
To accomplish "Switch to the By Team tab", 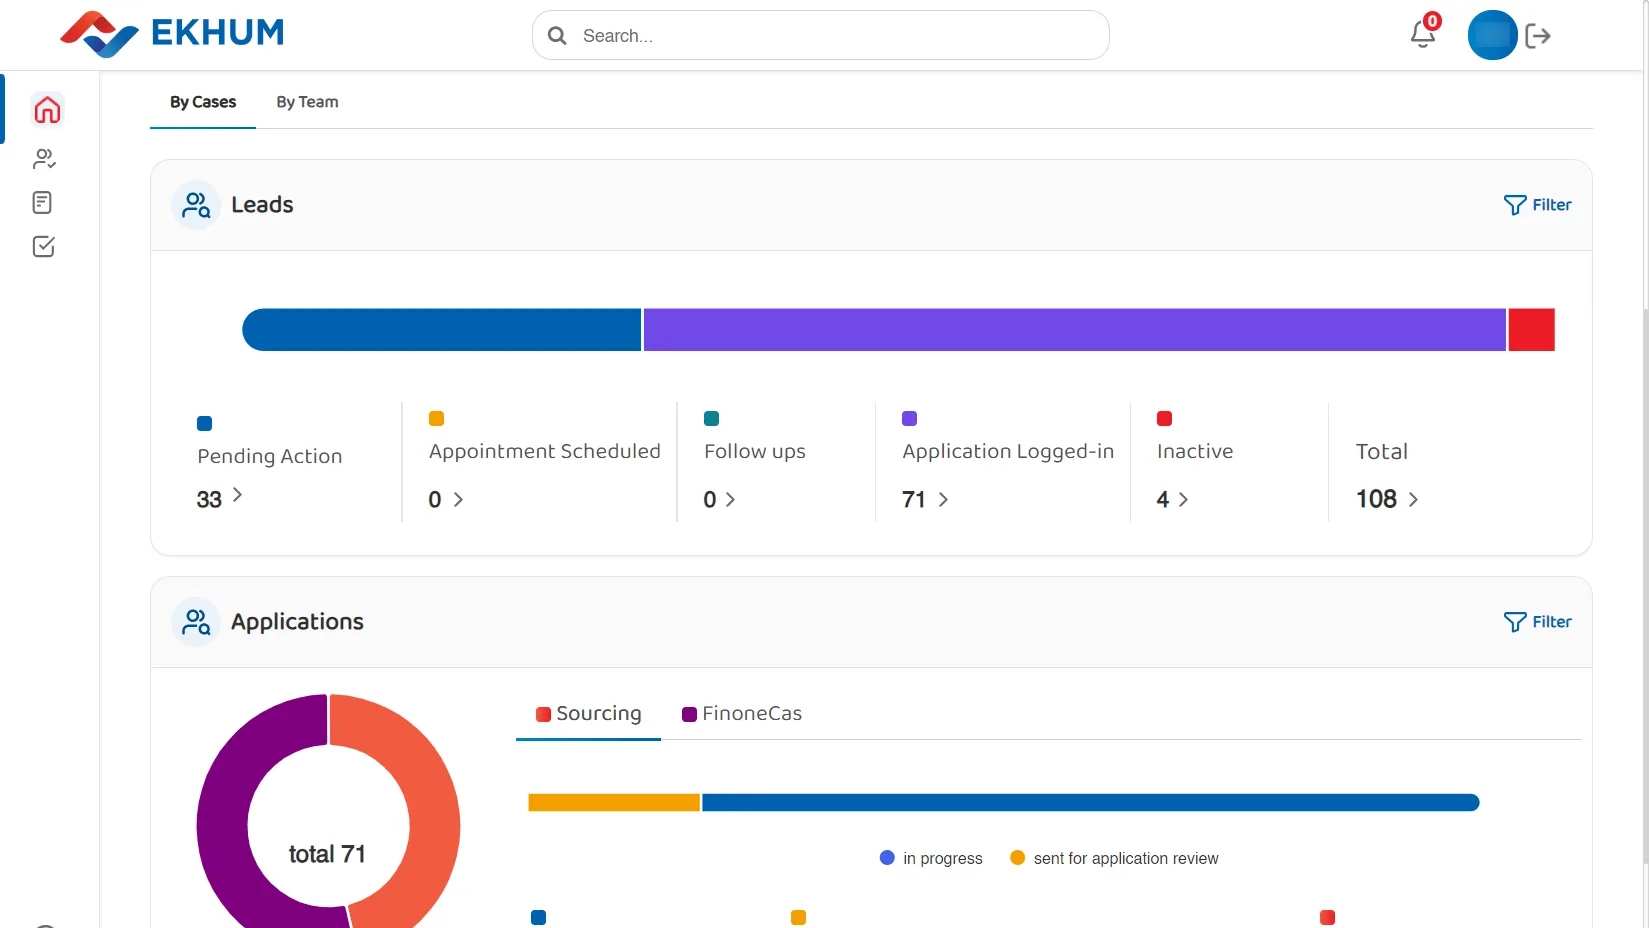I will [307, 102].
